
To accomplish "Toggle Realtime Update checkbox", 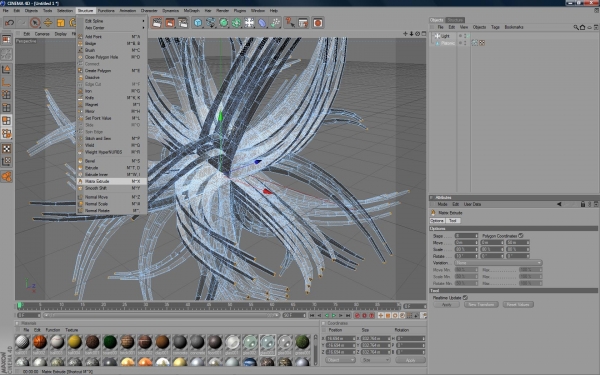I will [x=465, y=297].
